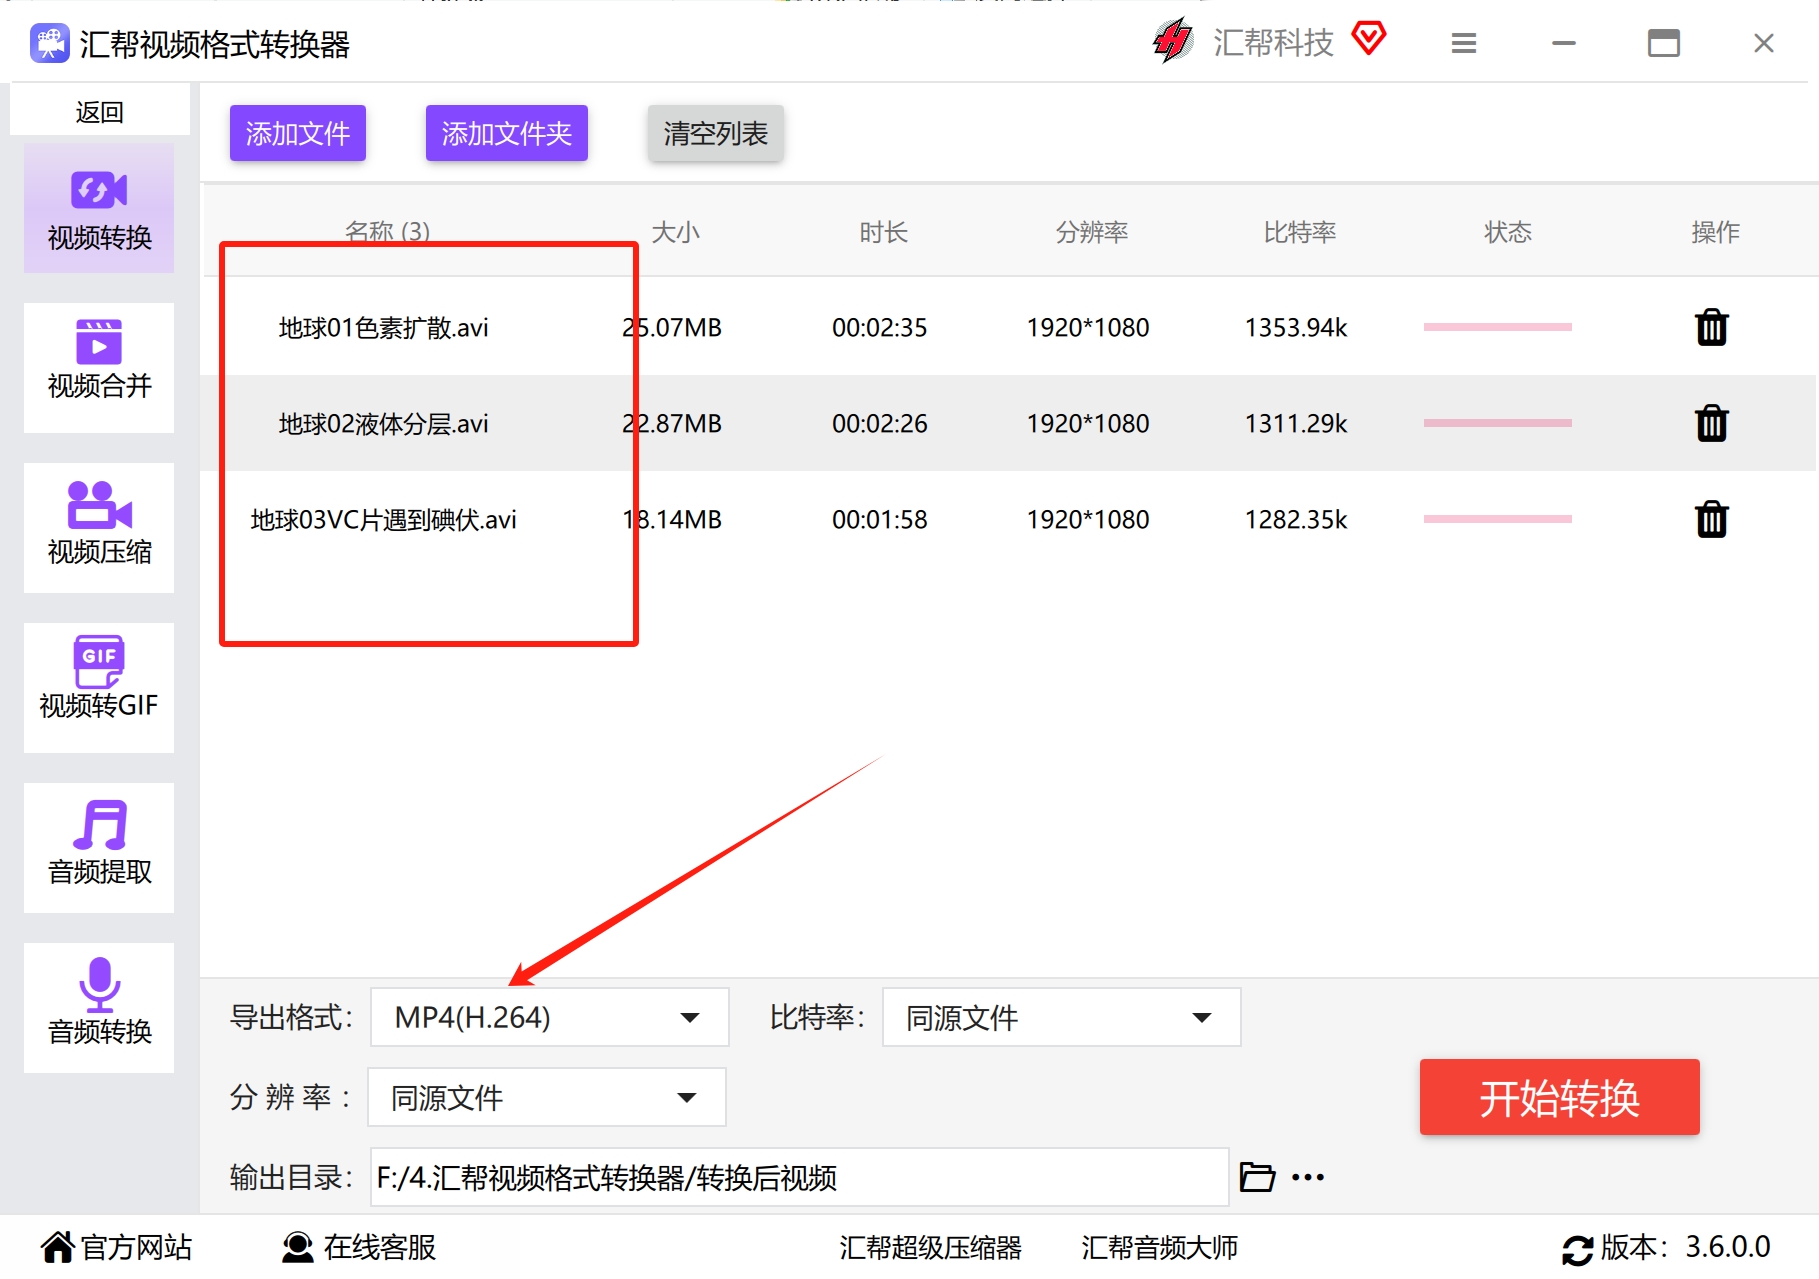Screen dimensions: 1819x1279
Task: Minimize the converter window
Action: pyautogui.click(x=1564, y=43)
